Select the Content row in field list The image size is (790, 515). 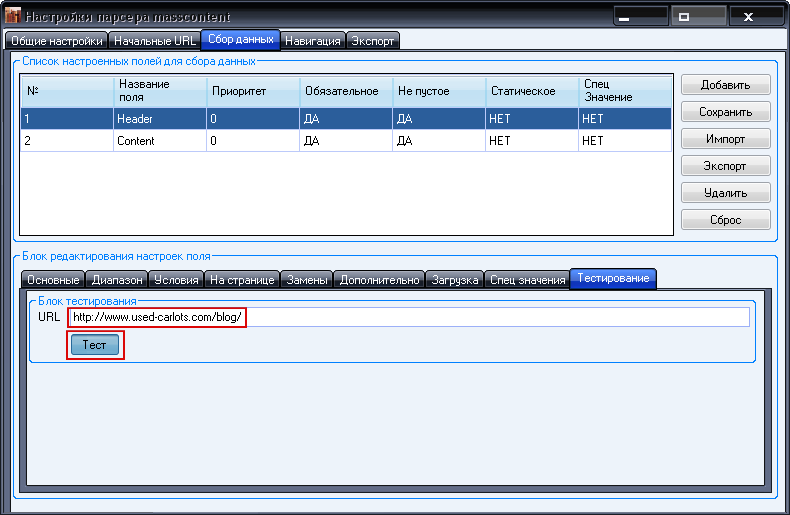135,141
